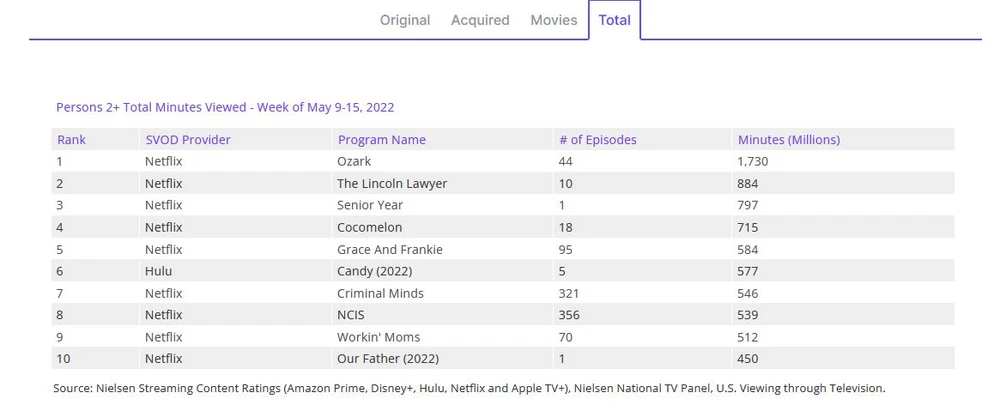The height and width of the screenshot is (405, 1000).
Task: Click the NCIS program cell
Action: coord(353,316)
